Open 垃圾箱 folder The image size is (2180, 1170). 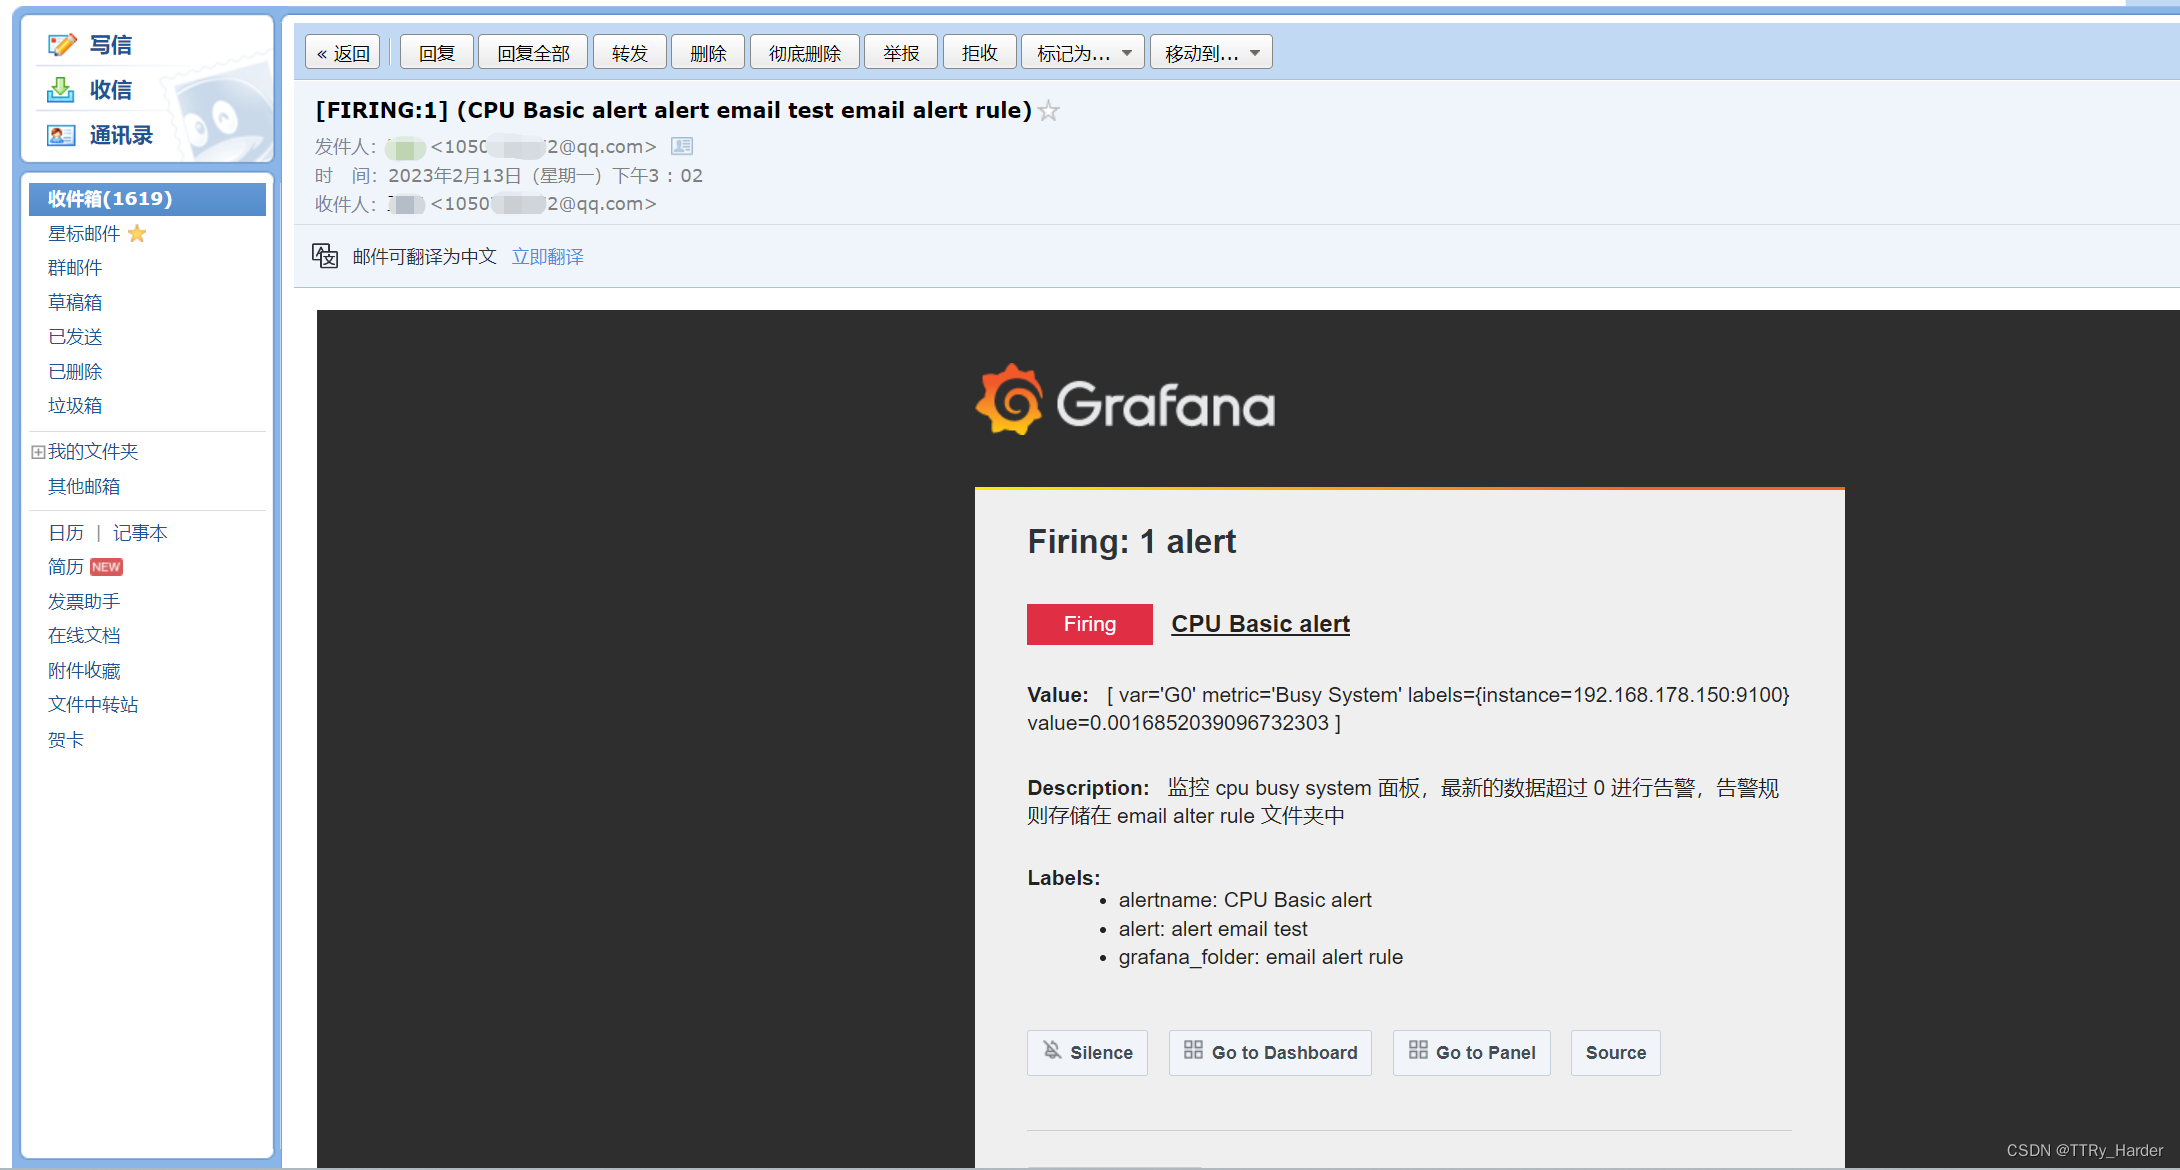pyautogui.click(x=75, y=405)
